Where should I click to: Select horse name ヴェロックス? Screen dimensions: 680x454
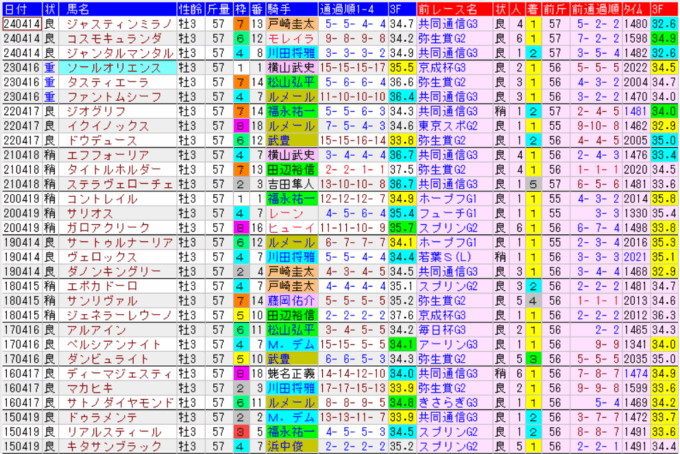click(x=102, y=257)
